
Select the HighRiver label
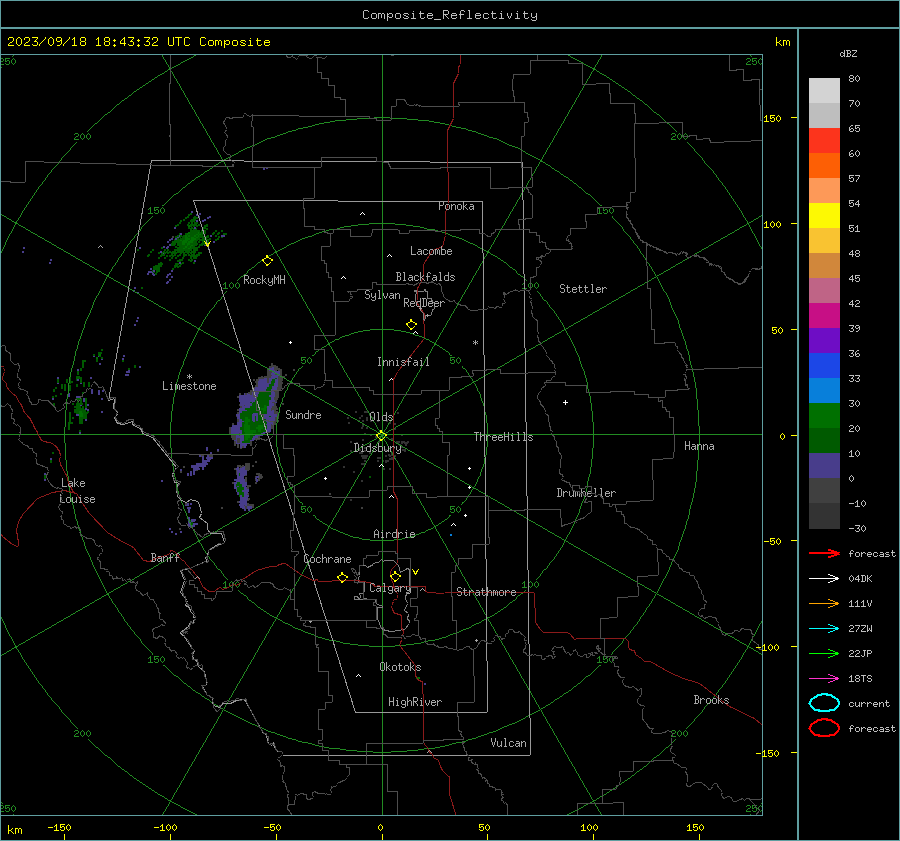pos(415,702)
